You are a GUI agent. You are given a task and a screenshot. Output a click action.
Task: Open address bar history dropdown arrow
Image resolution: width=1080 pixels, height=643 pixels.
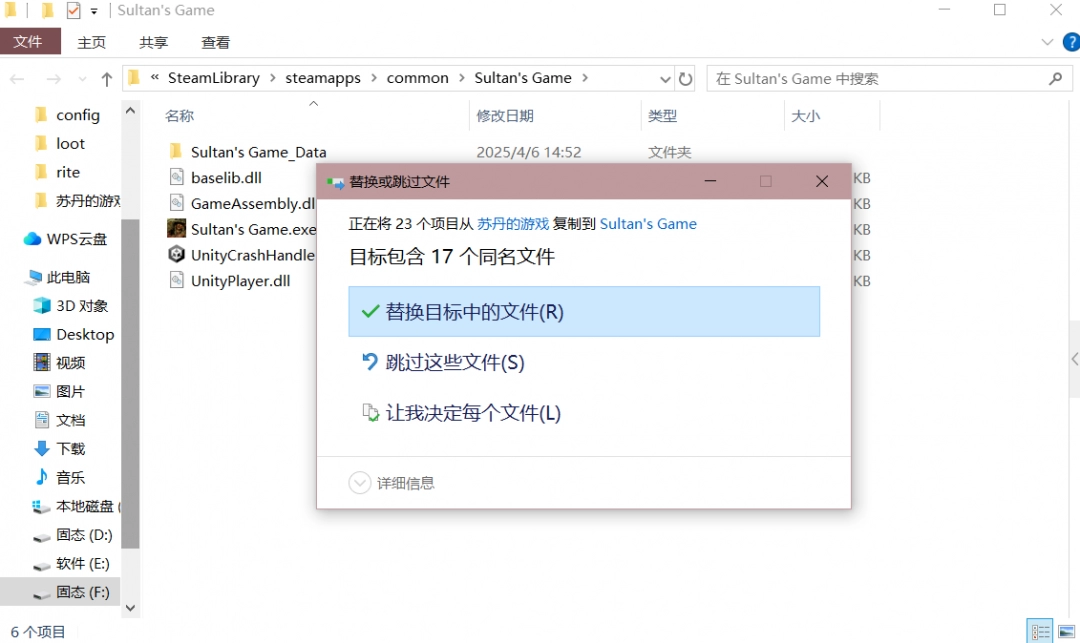[665, 79]
